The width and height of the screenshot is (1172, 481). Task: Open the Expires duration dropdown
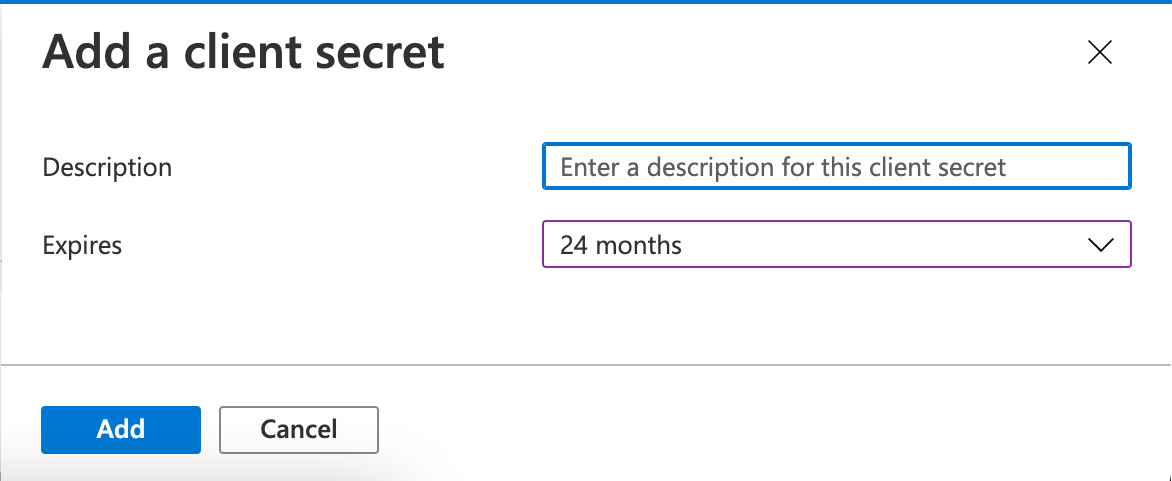[836, 245]
